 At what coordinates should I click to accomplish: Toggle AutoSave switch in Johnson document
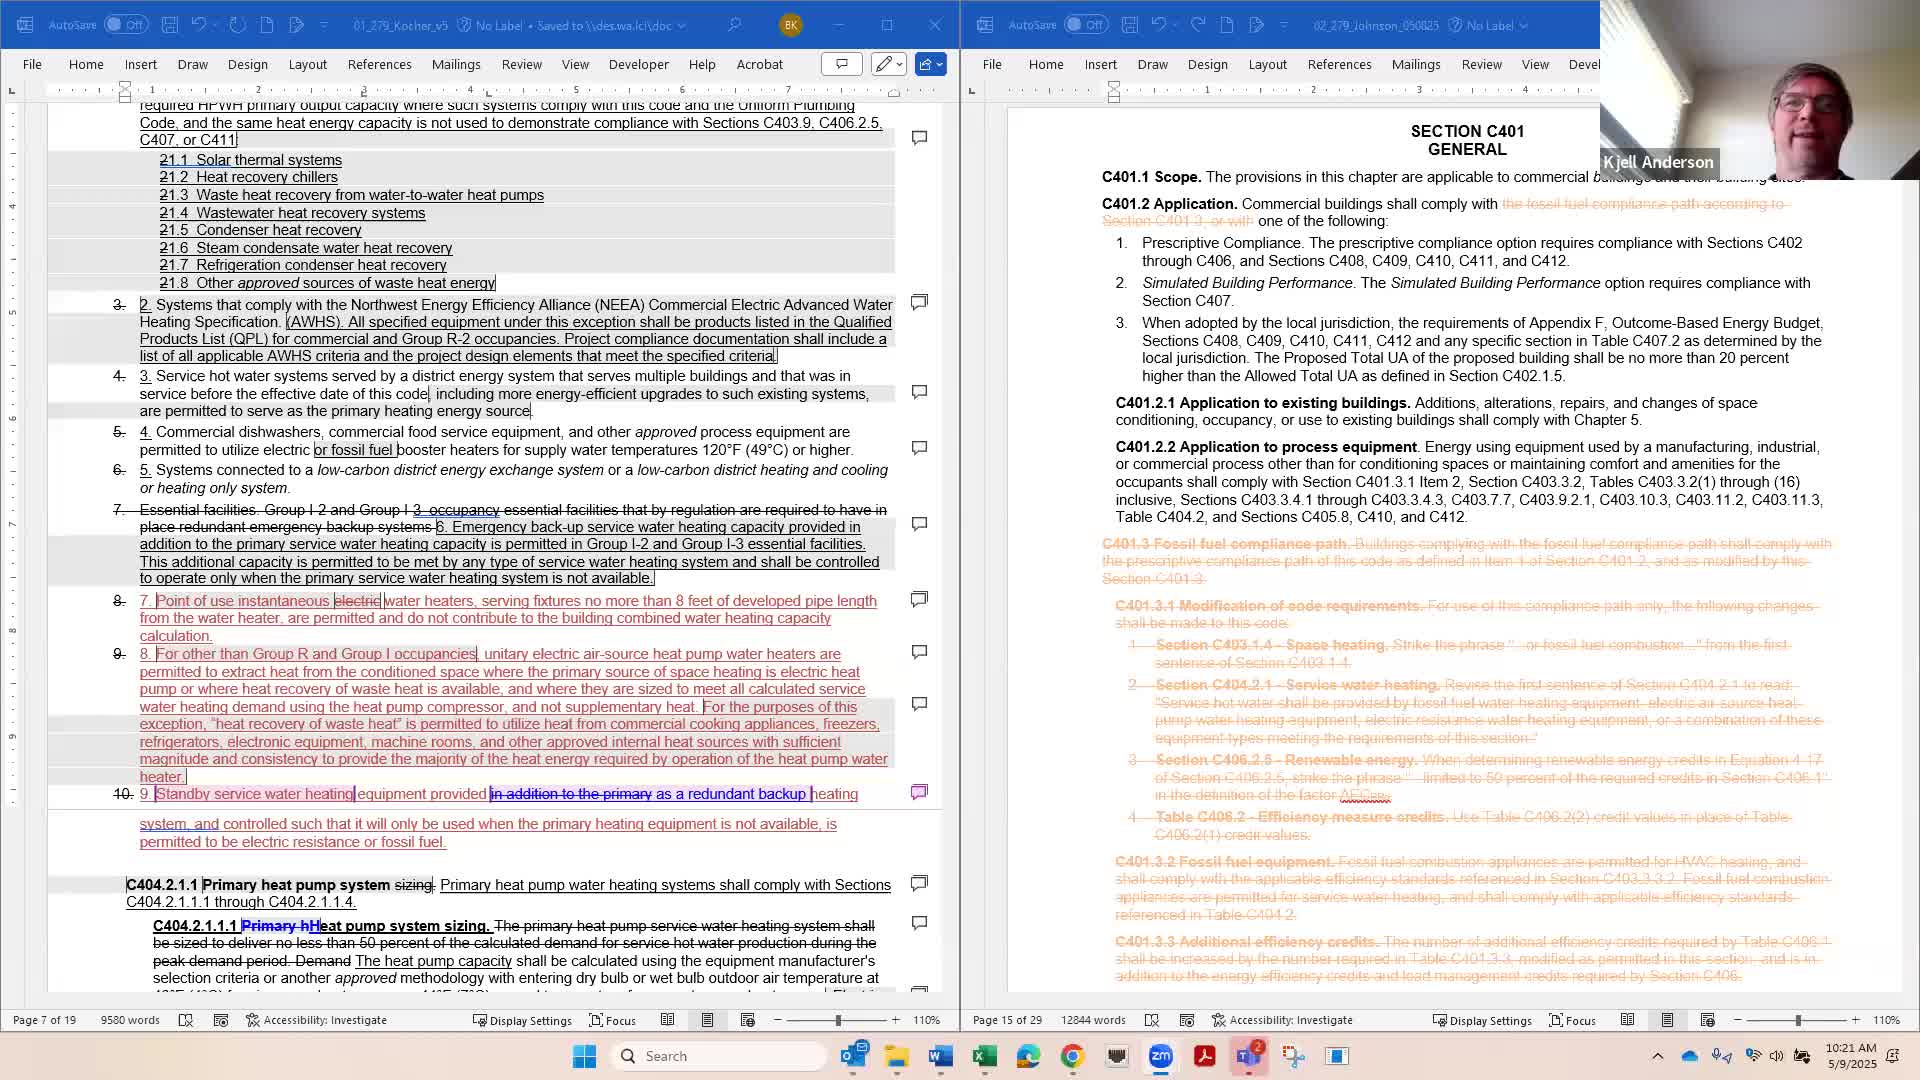[x=1086, y=25]
